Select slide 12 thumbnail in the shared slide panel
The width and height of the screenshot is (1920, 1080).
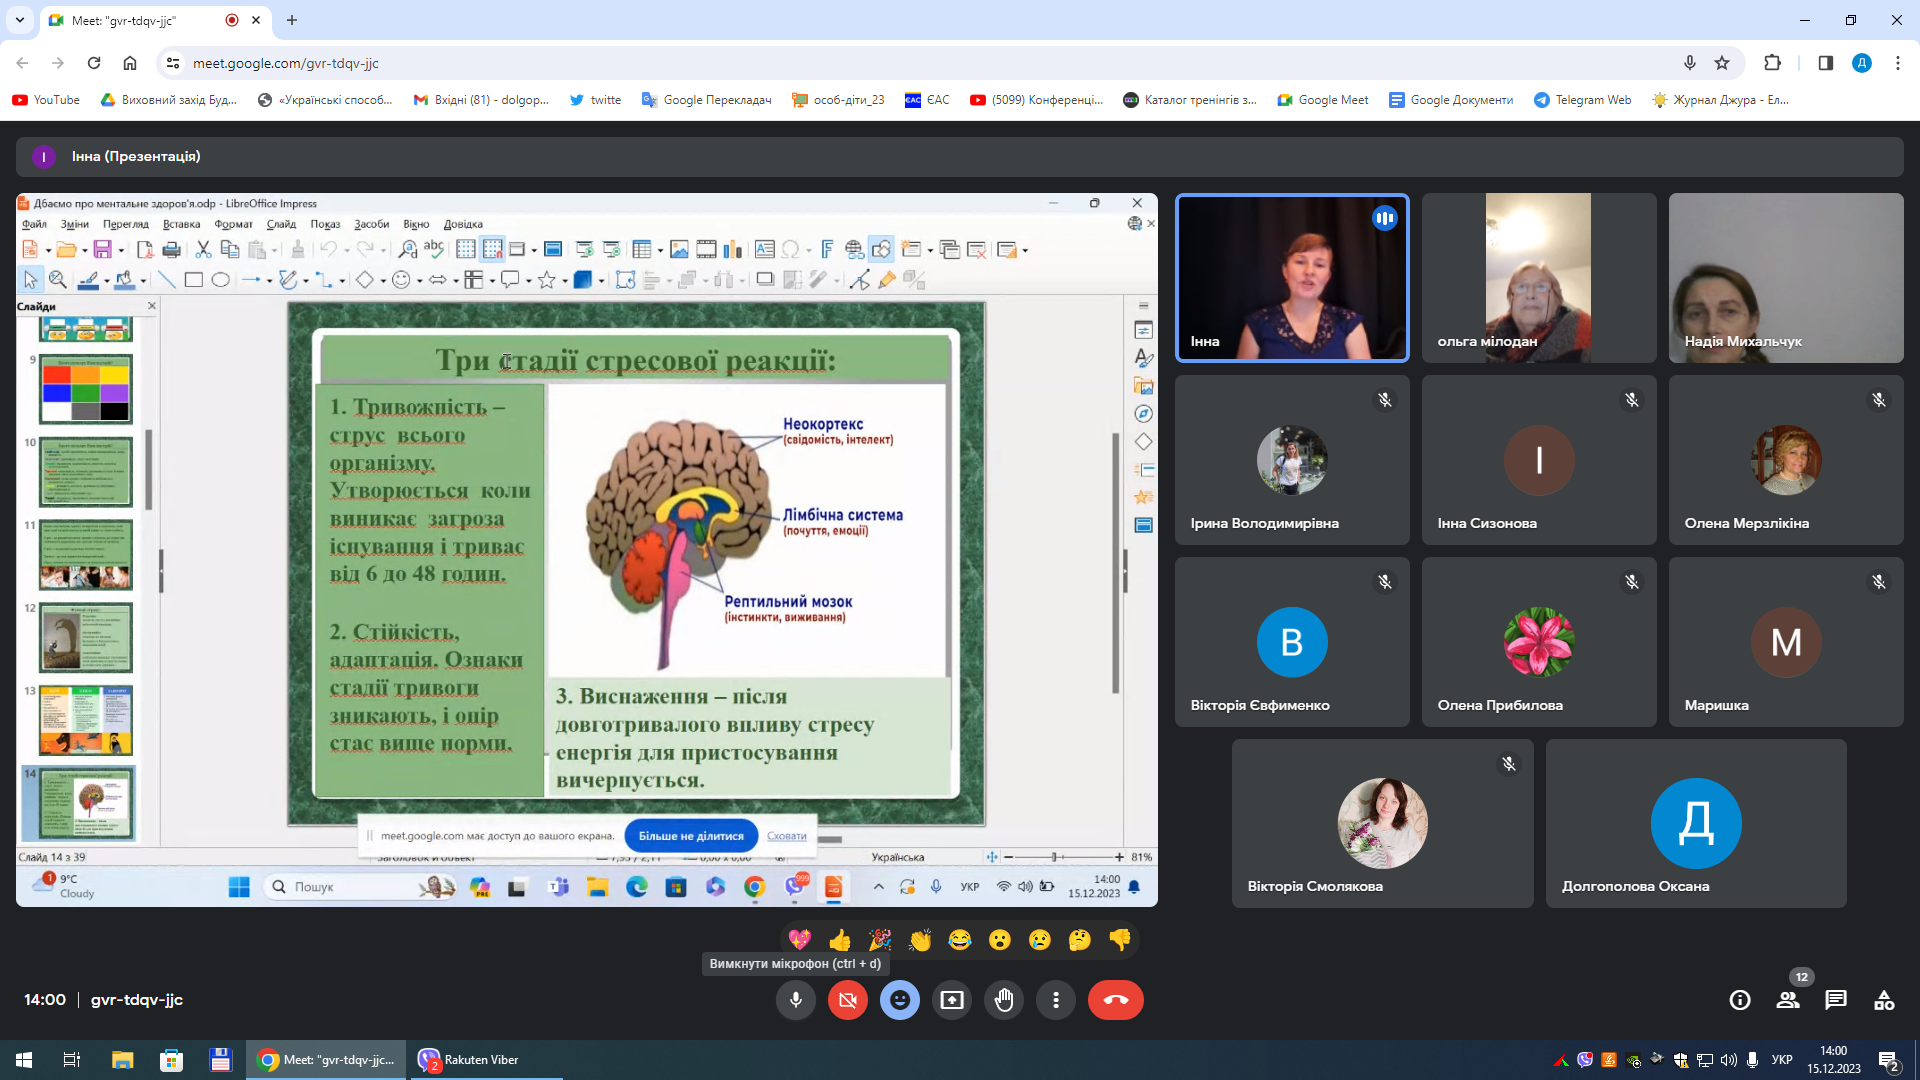(86, 638)
